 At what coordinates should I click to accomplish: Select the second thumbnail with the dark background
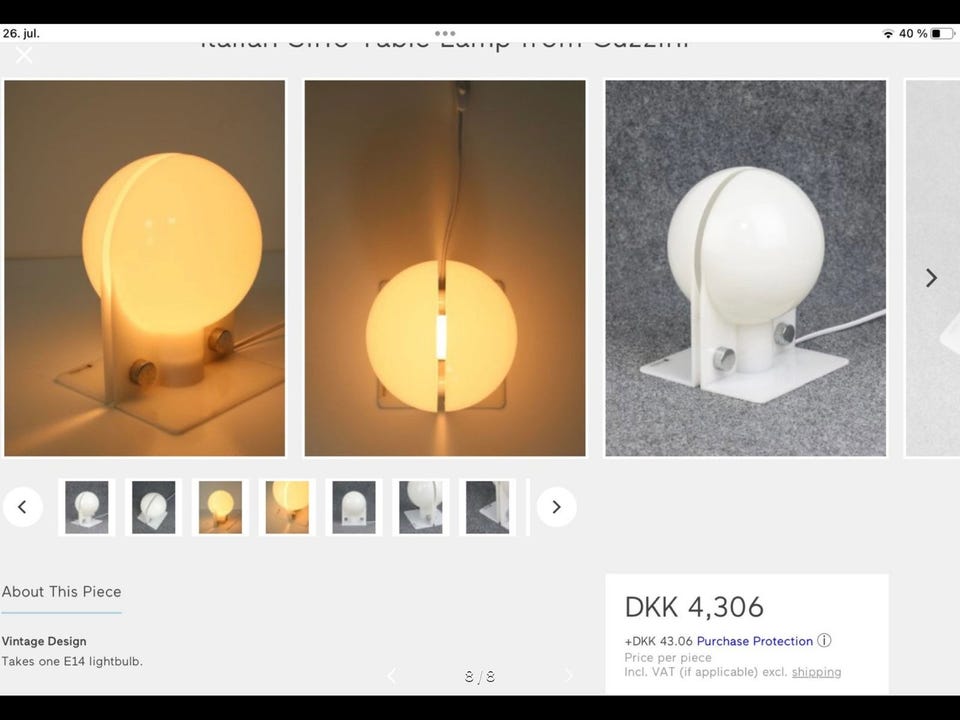[153, 507]
